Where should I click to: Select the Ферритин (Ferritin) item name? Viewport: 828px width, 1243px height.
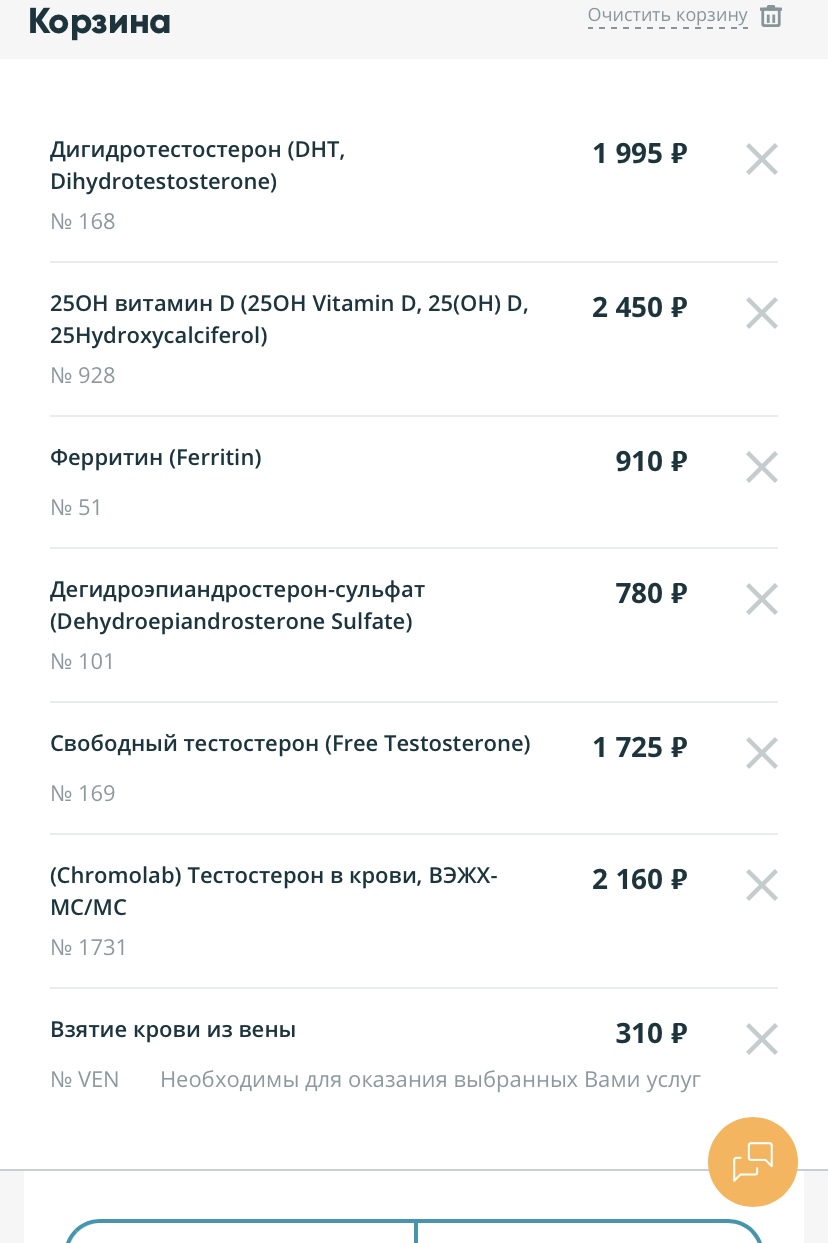(155, 458)
